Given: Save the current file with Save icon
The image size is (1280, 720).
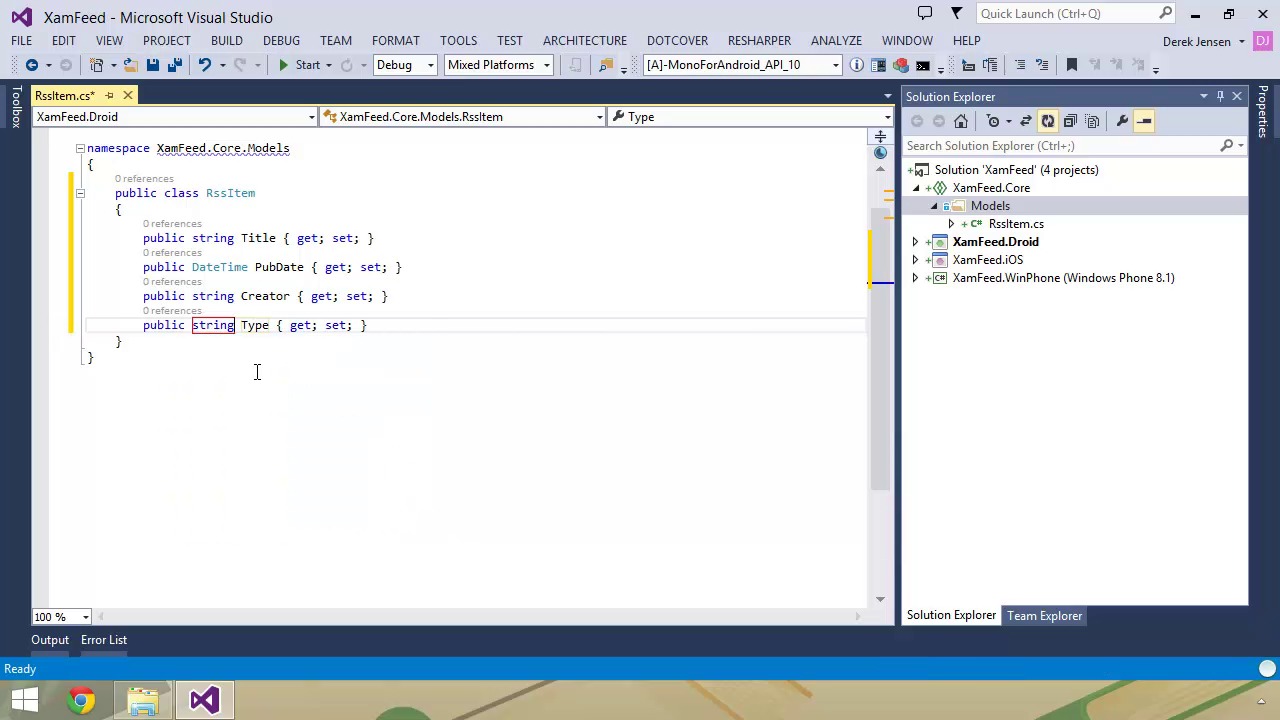Looking at the screenshot, I should (x=152, y=65).
